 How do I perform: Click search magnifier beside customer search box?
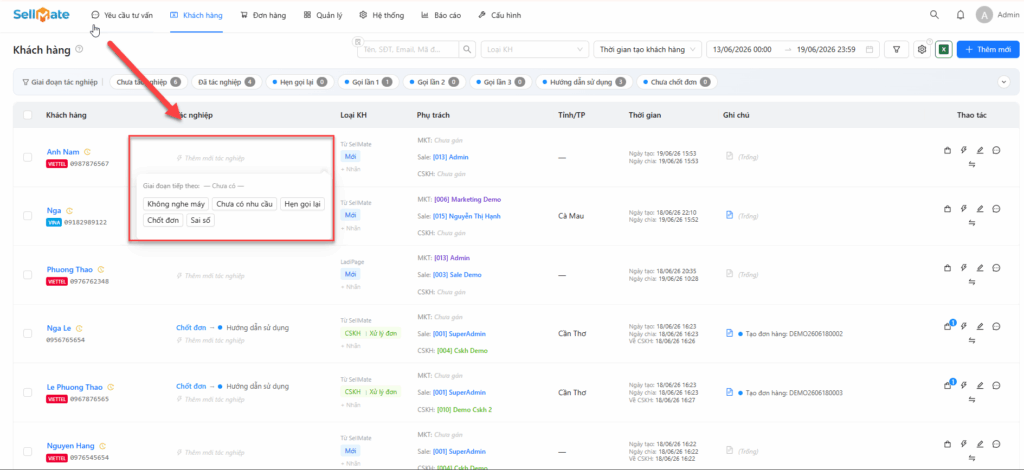[x=467, y=49]
